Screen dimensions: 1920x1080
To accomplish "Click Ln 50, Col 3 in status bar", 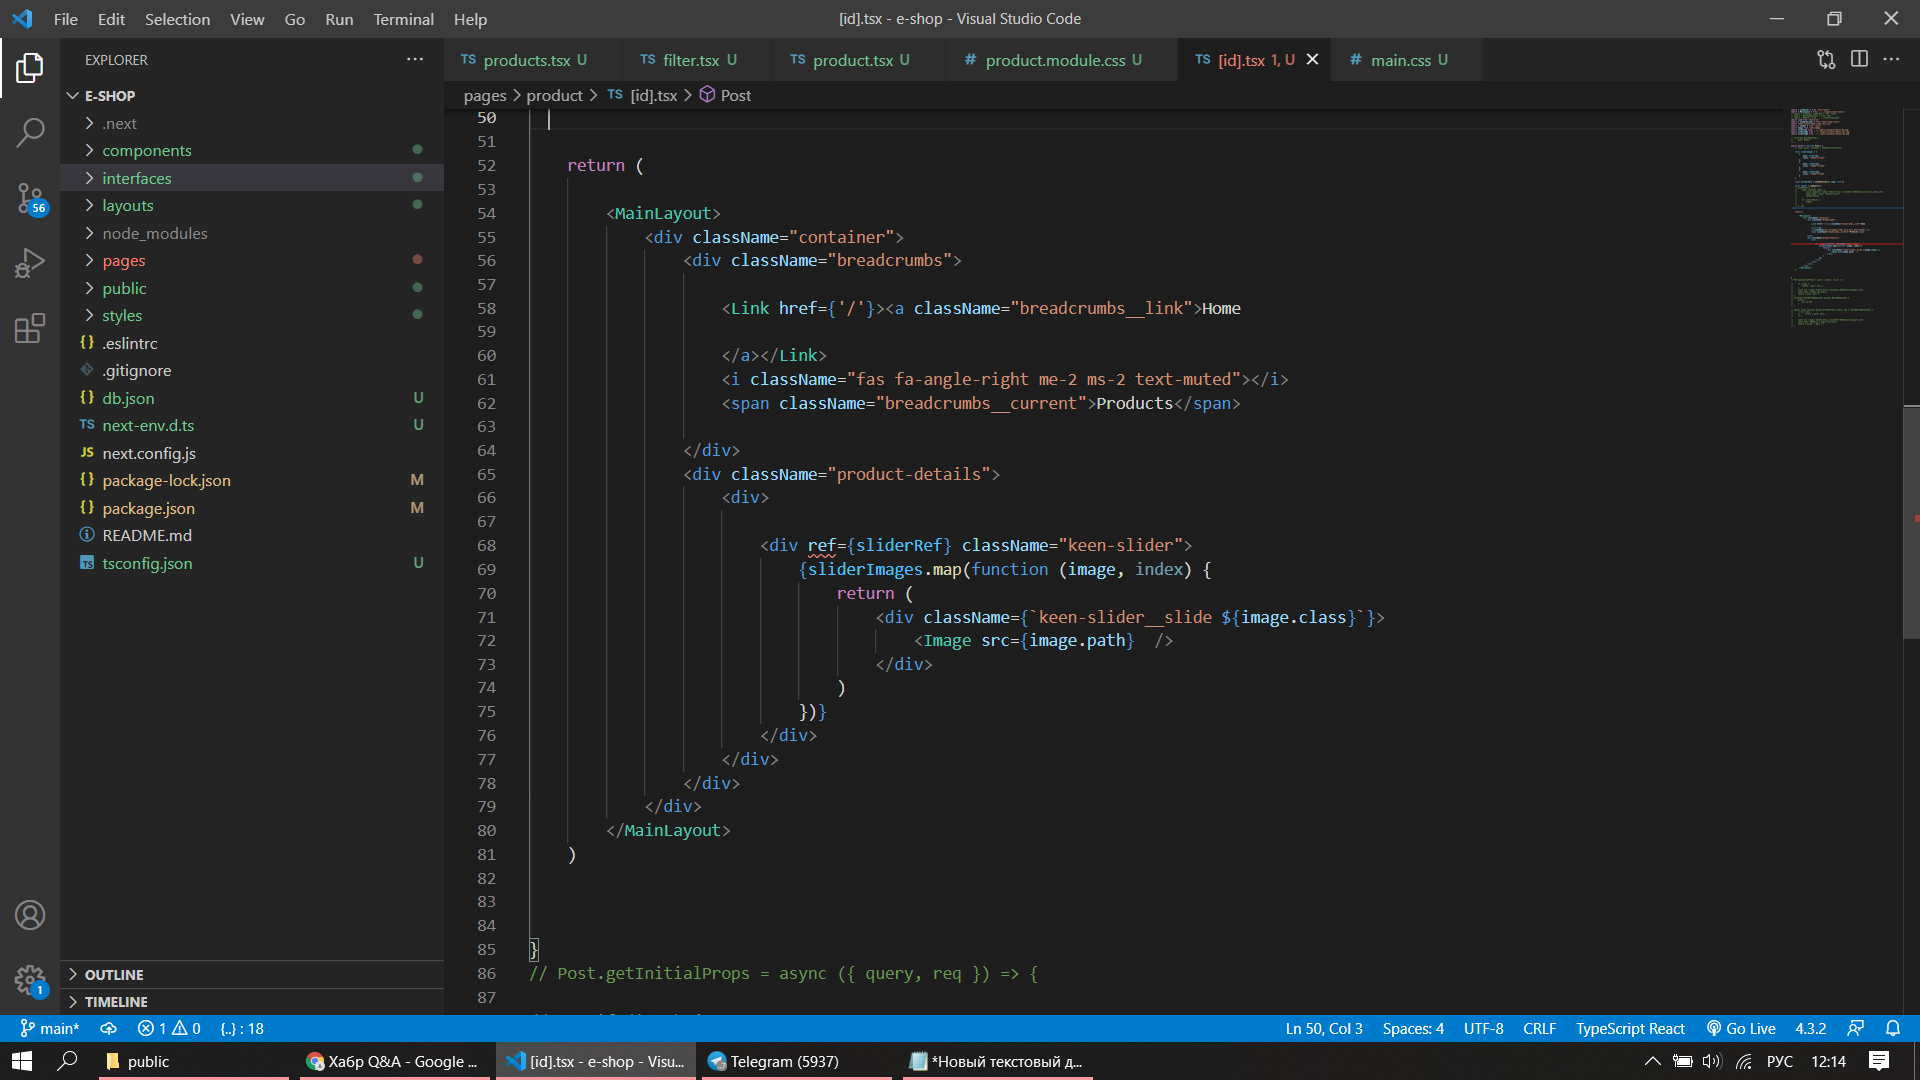I will pos(1324,1028).
